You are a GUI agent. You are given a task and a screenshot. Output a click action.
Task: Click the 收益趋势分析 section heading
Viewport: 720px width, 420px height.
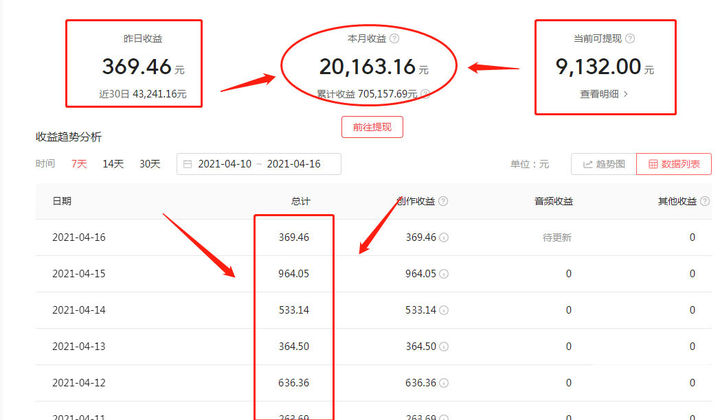[68, 137]
